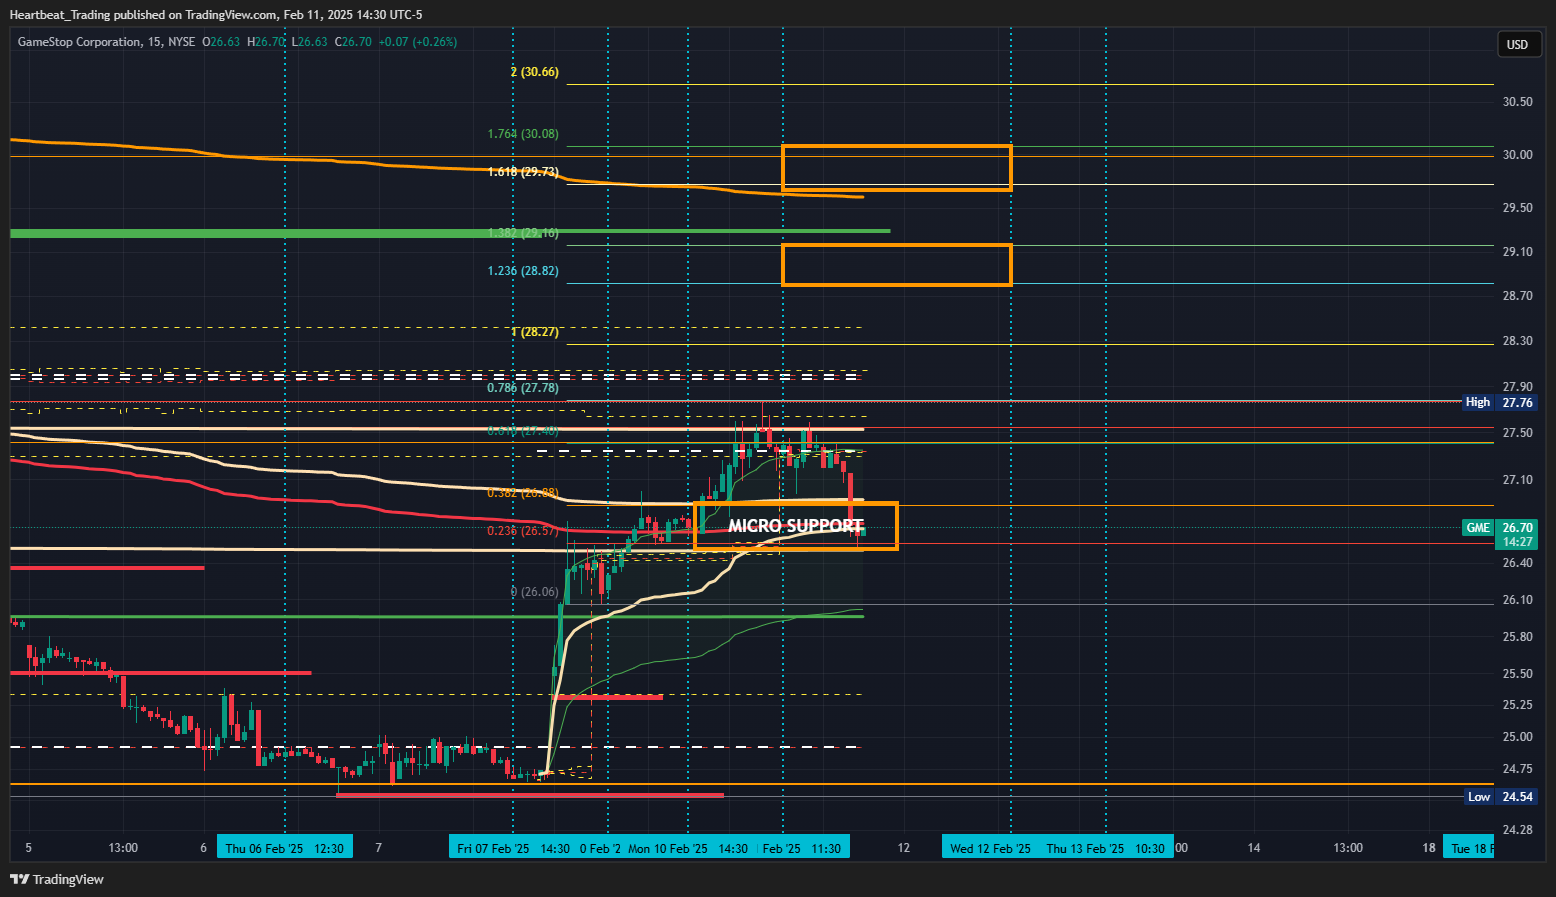Select the Fib label 0.236 (26.57)

pyautogui.click(x=523, y=531)
